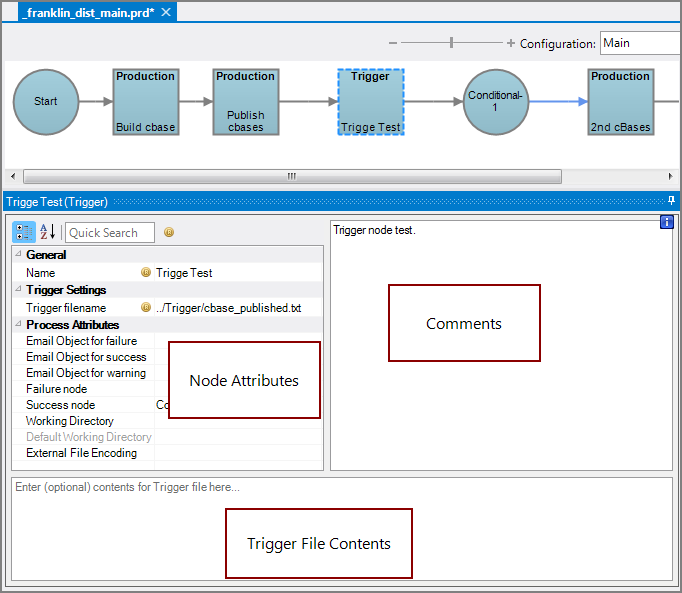Collapse the Trigger Settings section

pyautogui.click(x=18, y=288)
